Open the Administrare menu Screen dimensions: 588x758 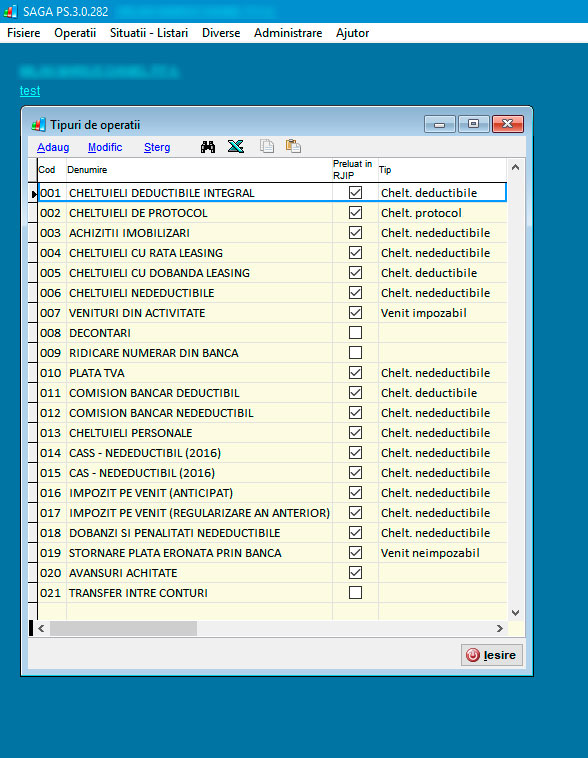point(288,33)
